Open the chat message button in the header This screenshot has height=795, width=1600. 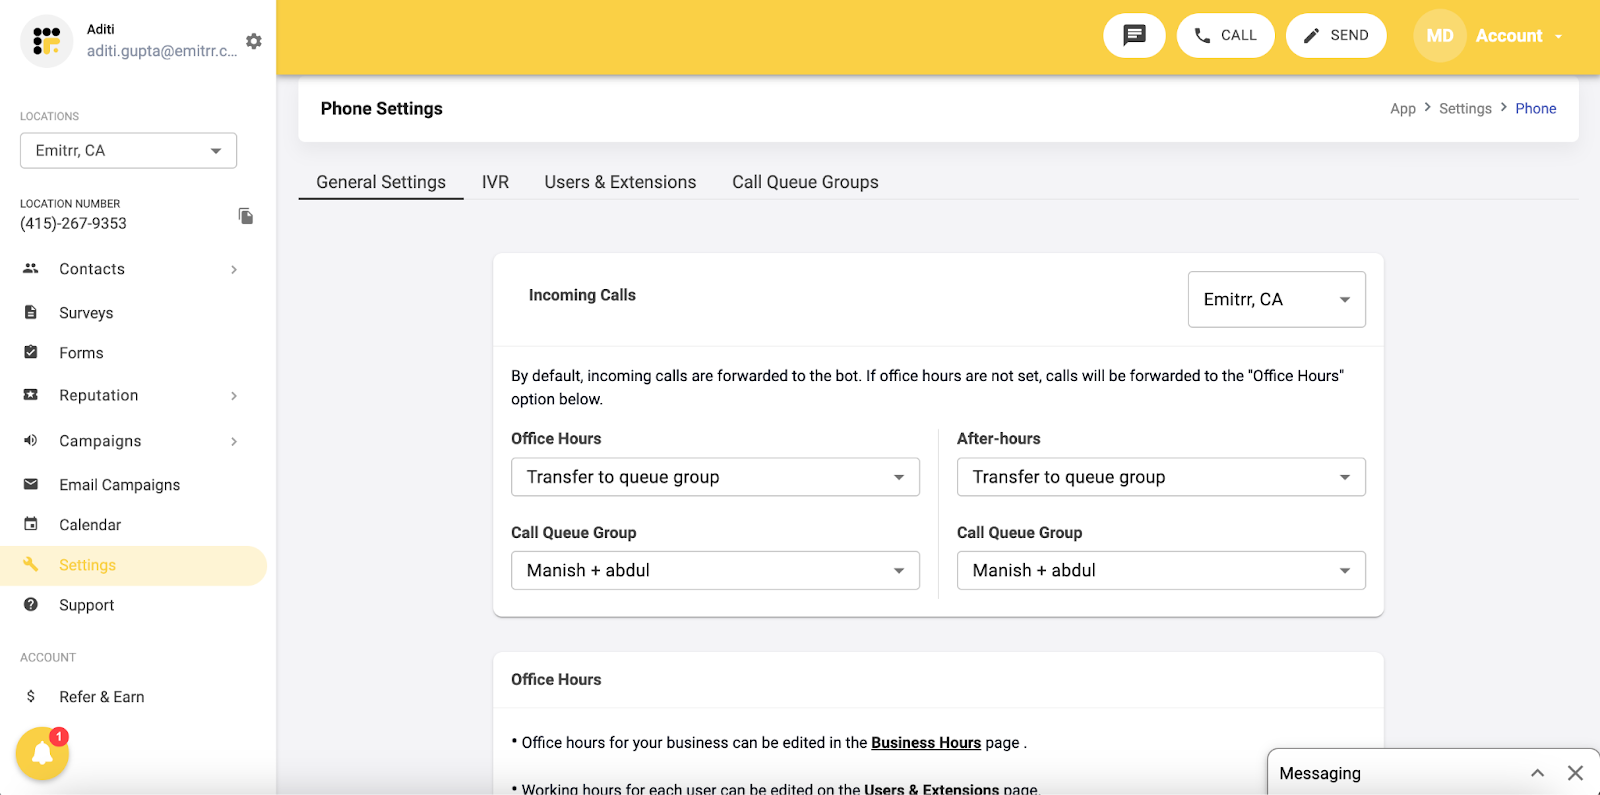1134,35
